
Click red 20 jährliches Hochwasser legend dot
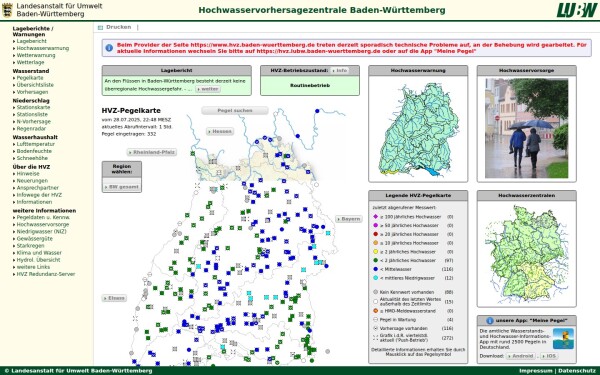tap(375, 234)
